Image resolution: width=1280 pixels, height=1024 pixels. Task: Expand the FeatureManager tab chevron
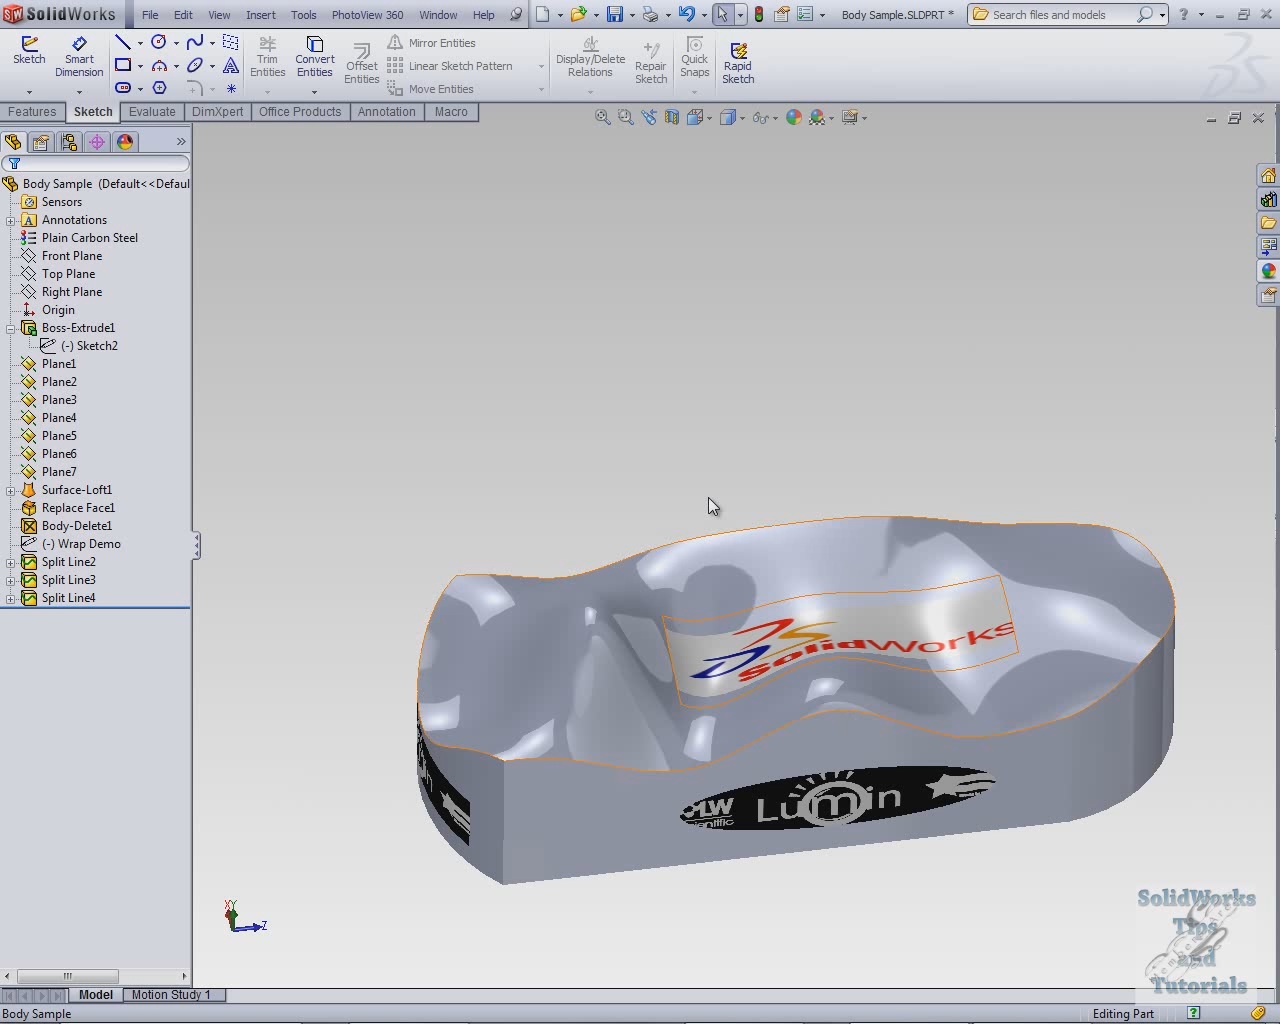pyautogui.click(x=181, y=142)
